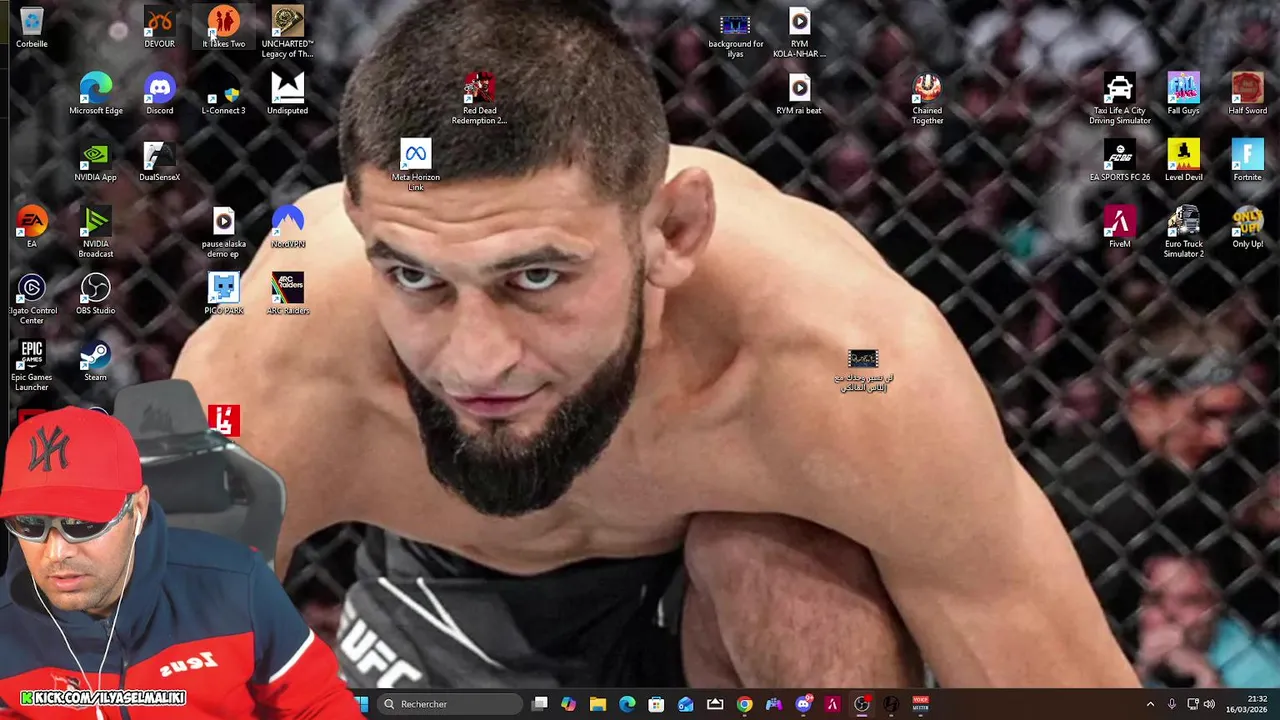Open Outlook mail from the taskbar
The width and height of the screenshot is (1280, 720).
pyautogui.click(x=685, y=704)
